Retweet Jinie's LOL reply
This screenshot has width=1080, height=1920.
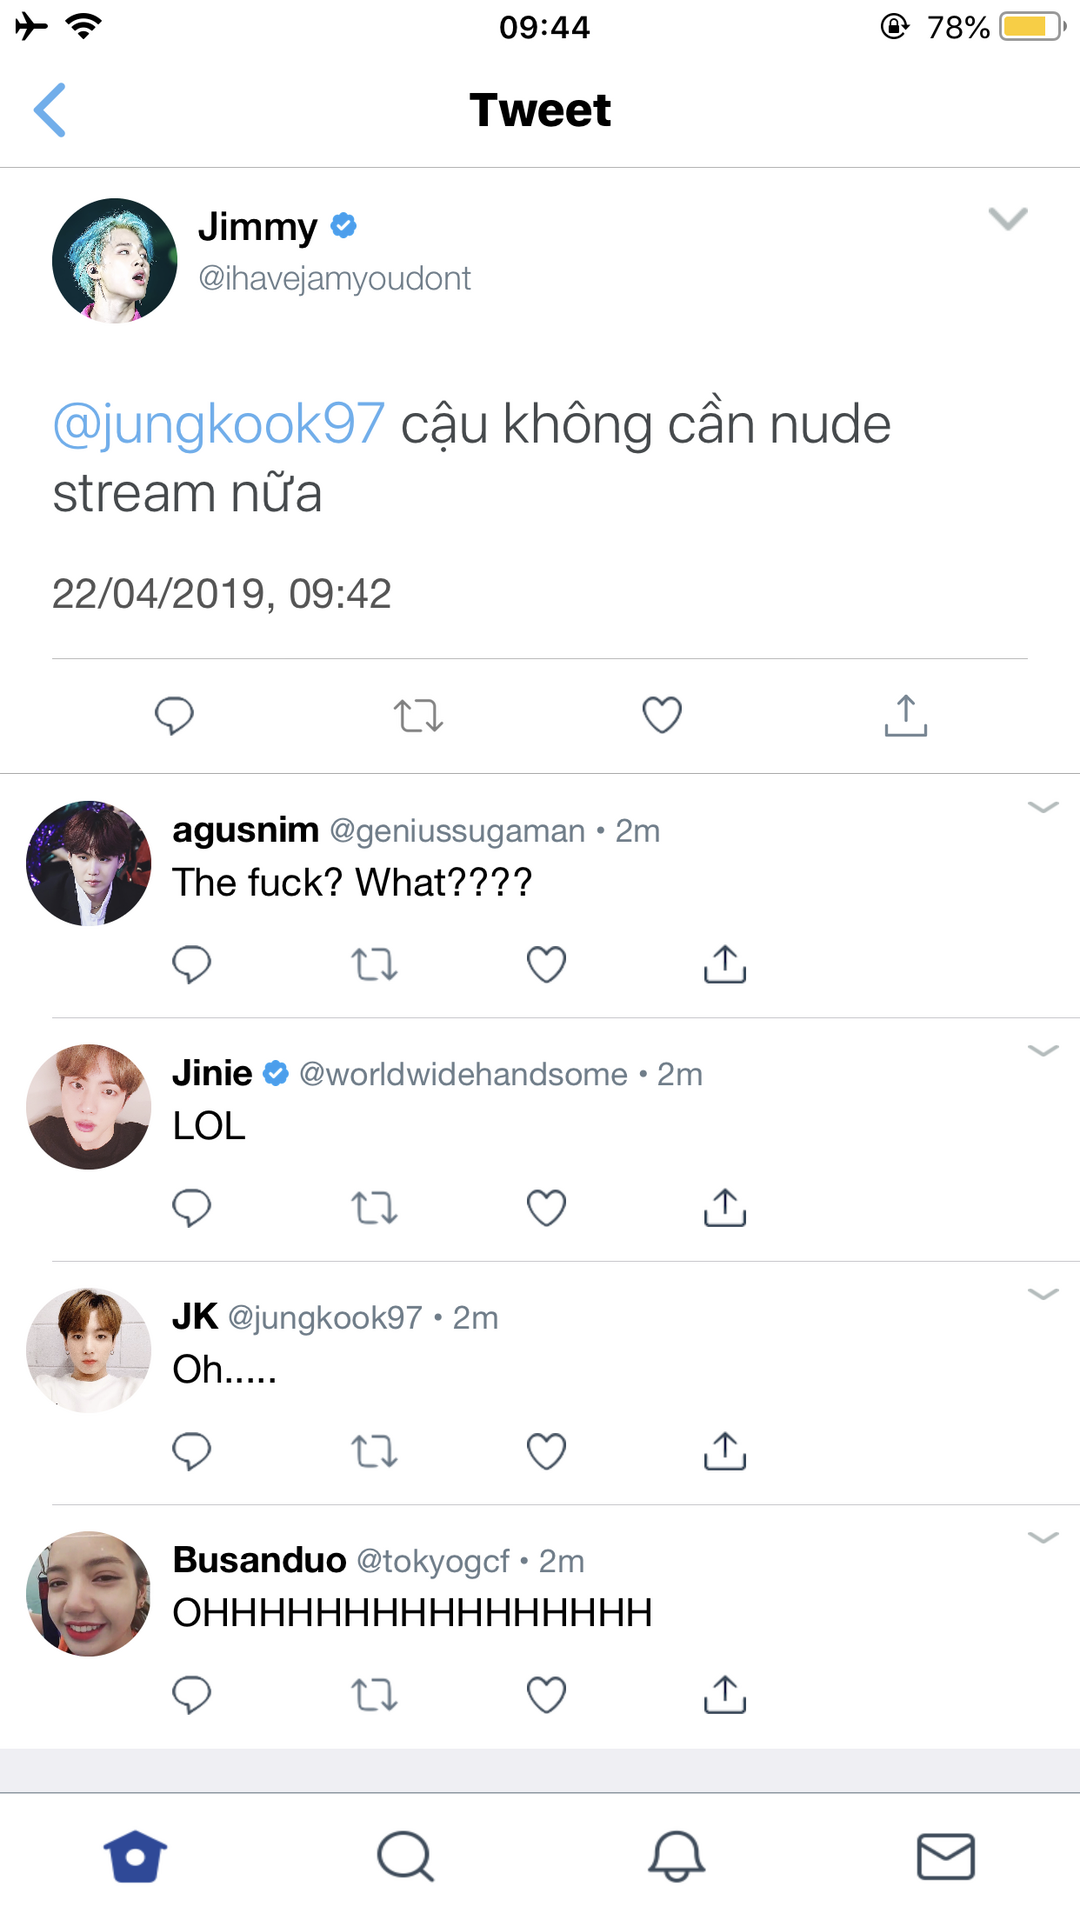coord(374,1208)
